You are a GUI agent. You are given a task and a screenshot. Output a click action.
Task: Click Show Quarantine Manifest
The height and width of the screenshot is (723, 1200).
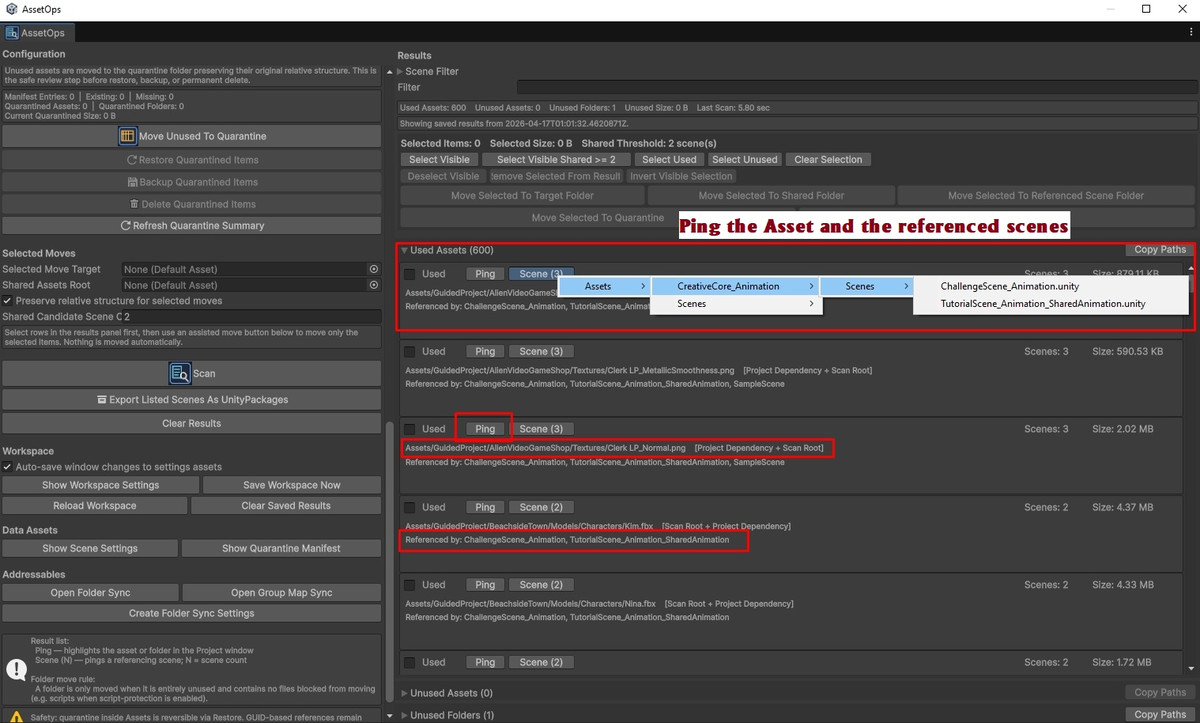281,548
